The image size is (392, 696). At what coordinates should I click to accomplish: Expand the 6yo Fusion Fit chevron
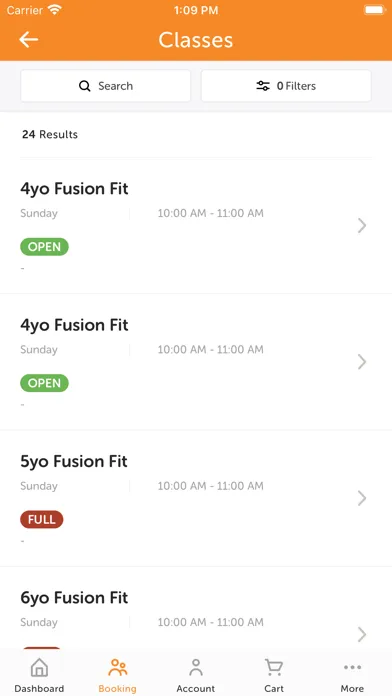(362, 634)
